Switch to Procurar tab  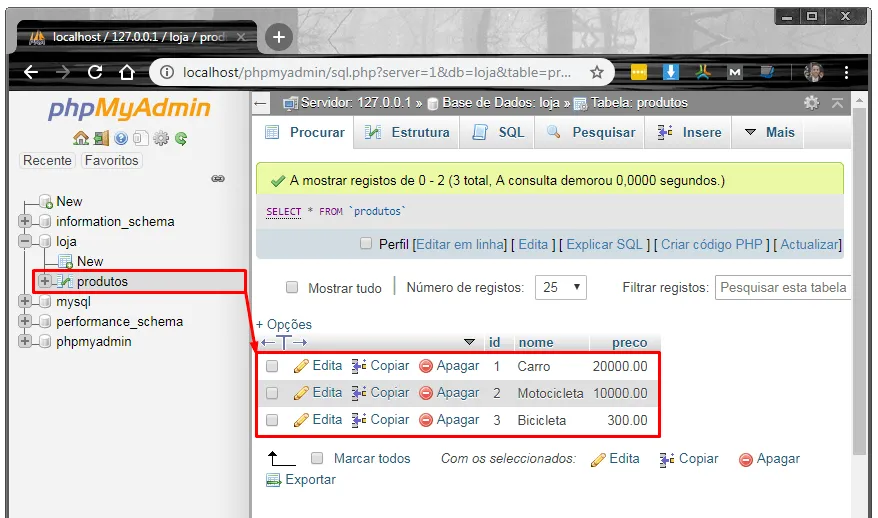pyautogui.click(x=304, y=133)
